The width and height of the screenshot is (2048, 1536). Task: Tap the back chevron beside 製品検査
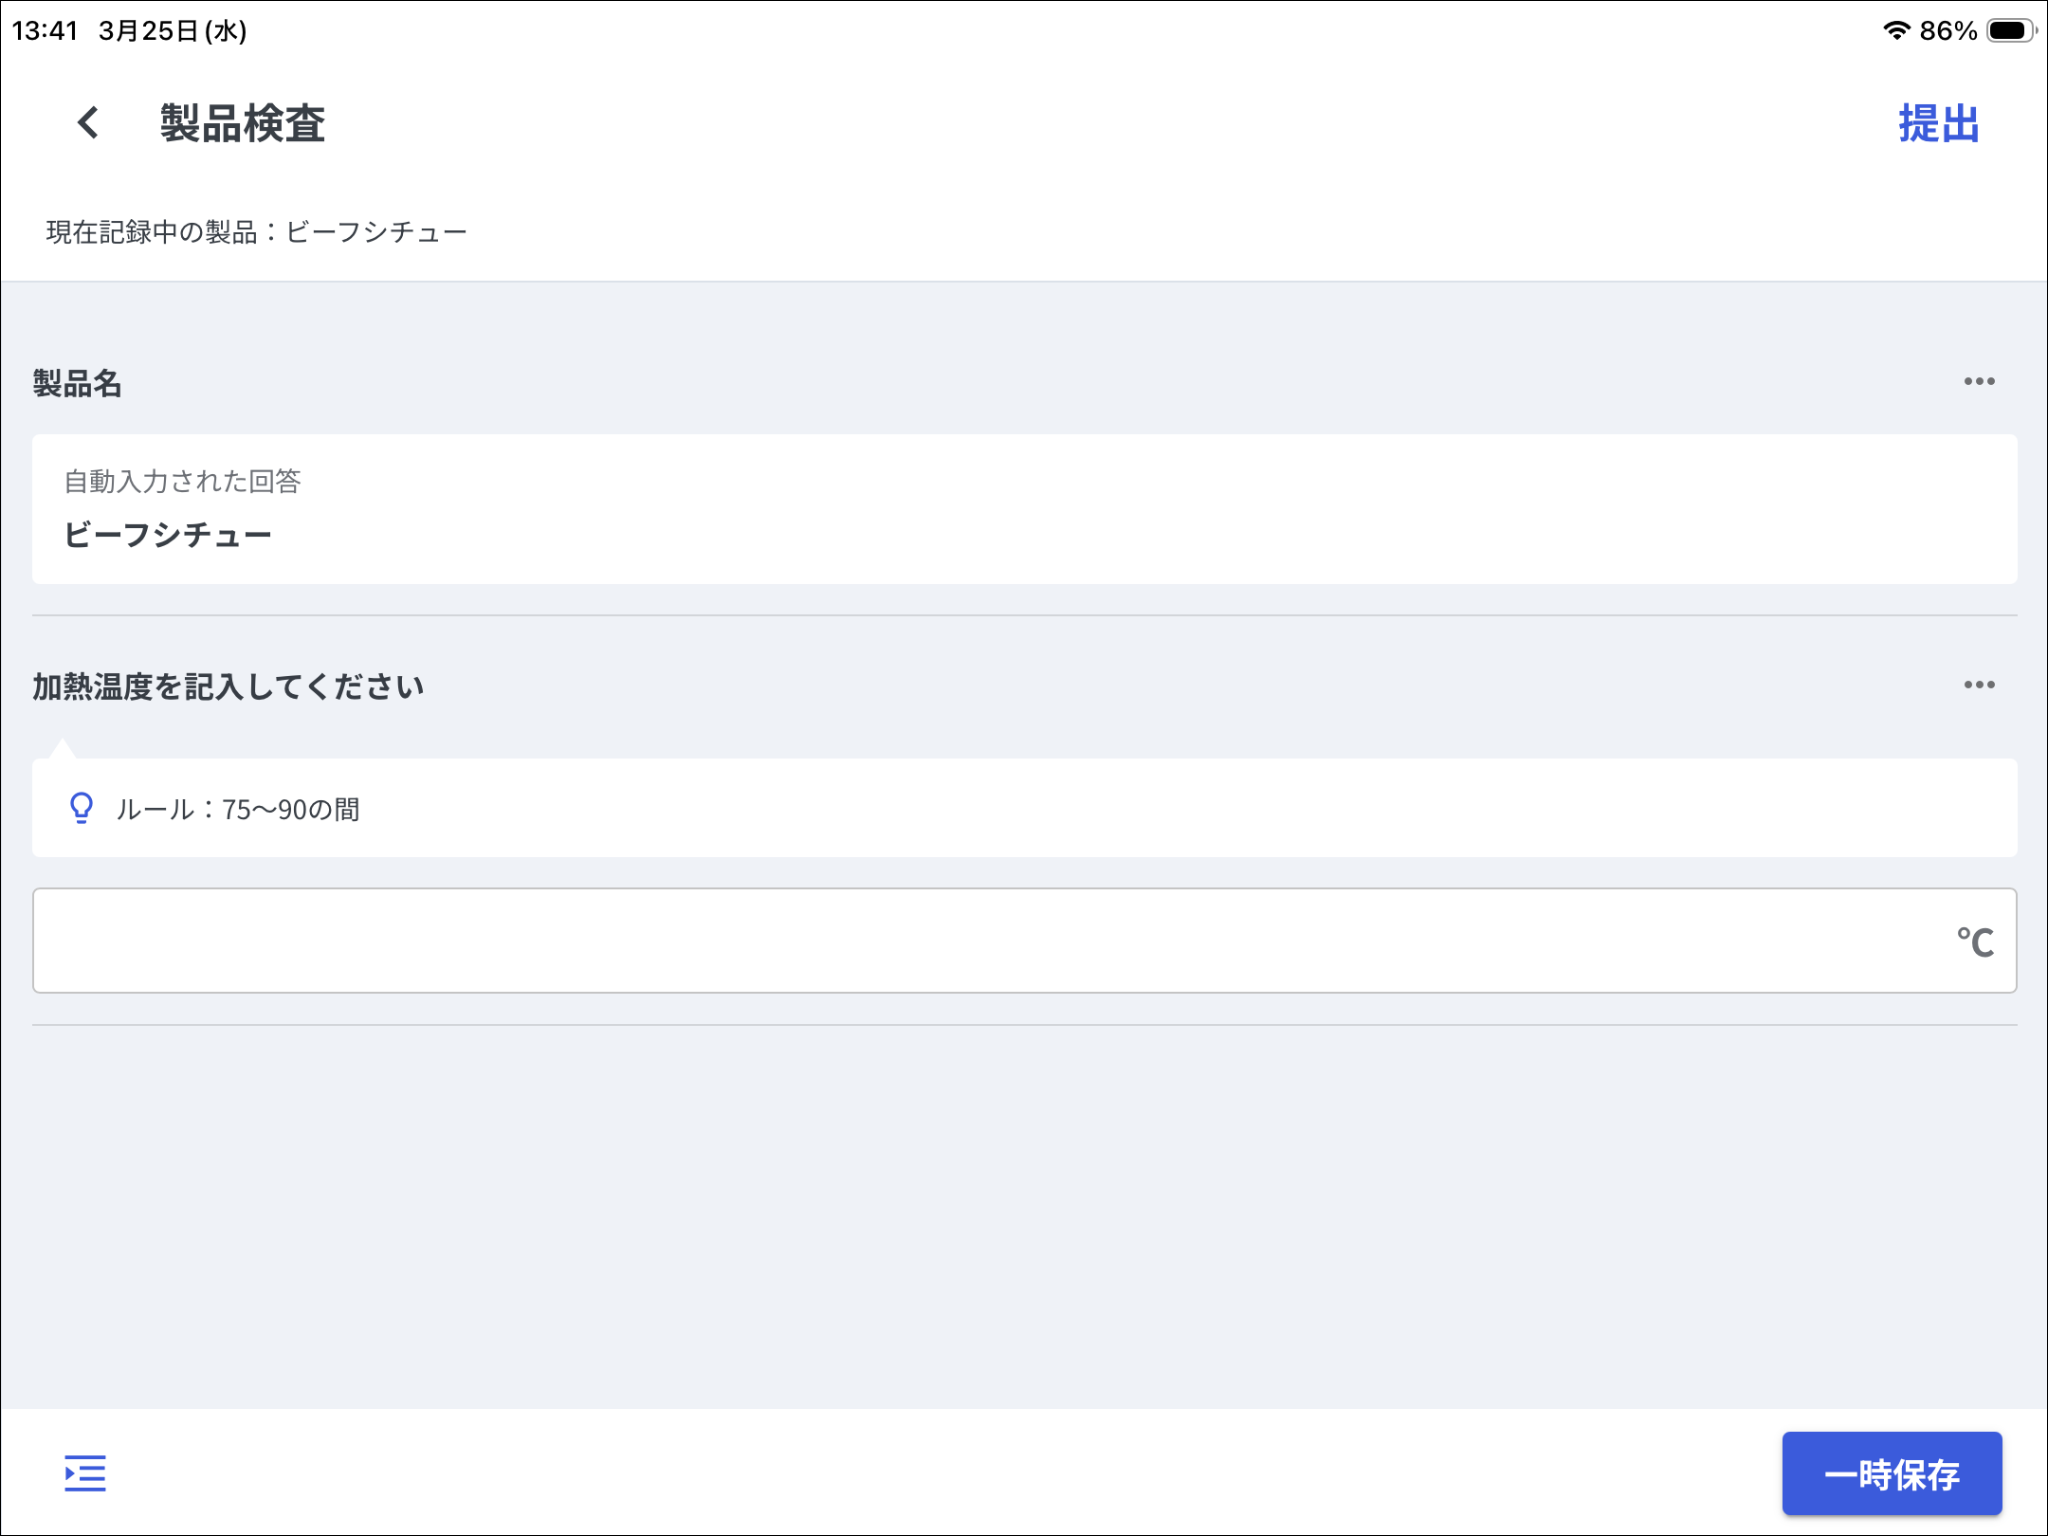pyautogui.click(x=88, y=123)
